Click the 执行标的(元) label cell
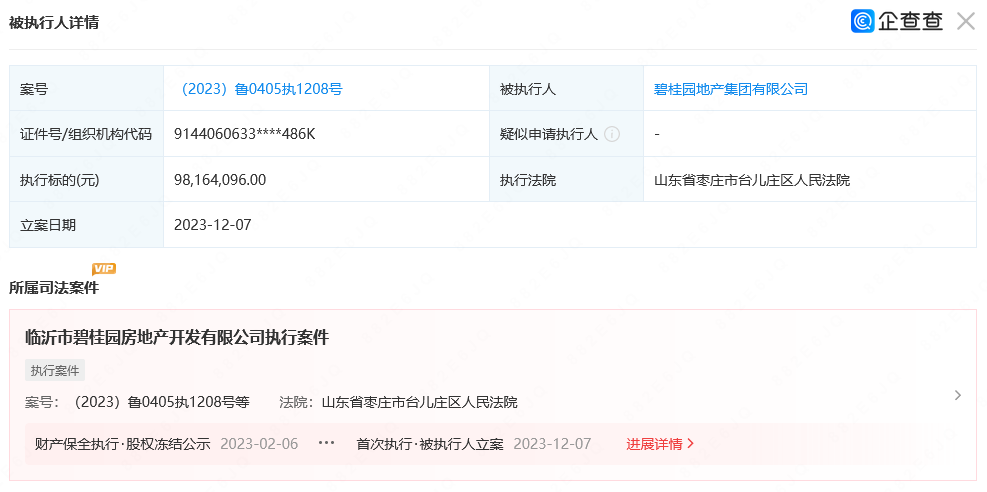987x492 pixels. point(86,180)
